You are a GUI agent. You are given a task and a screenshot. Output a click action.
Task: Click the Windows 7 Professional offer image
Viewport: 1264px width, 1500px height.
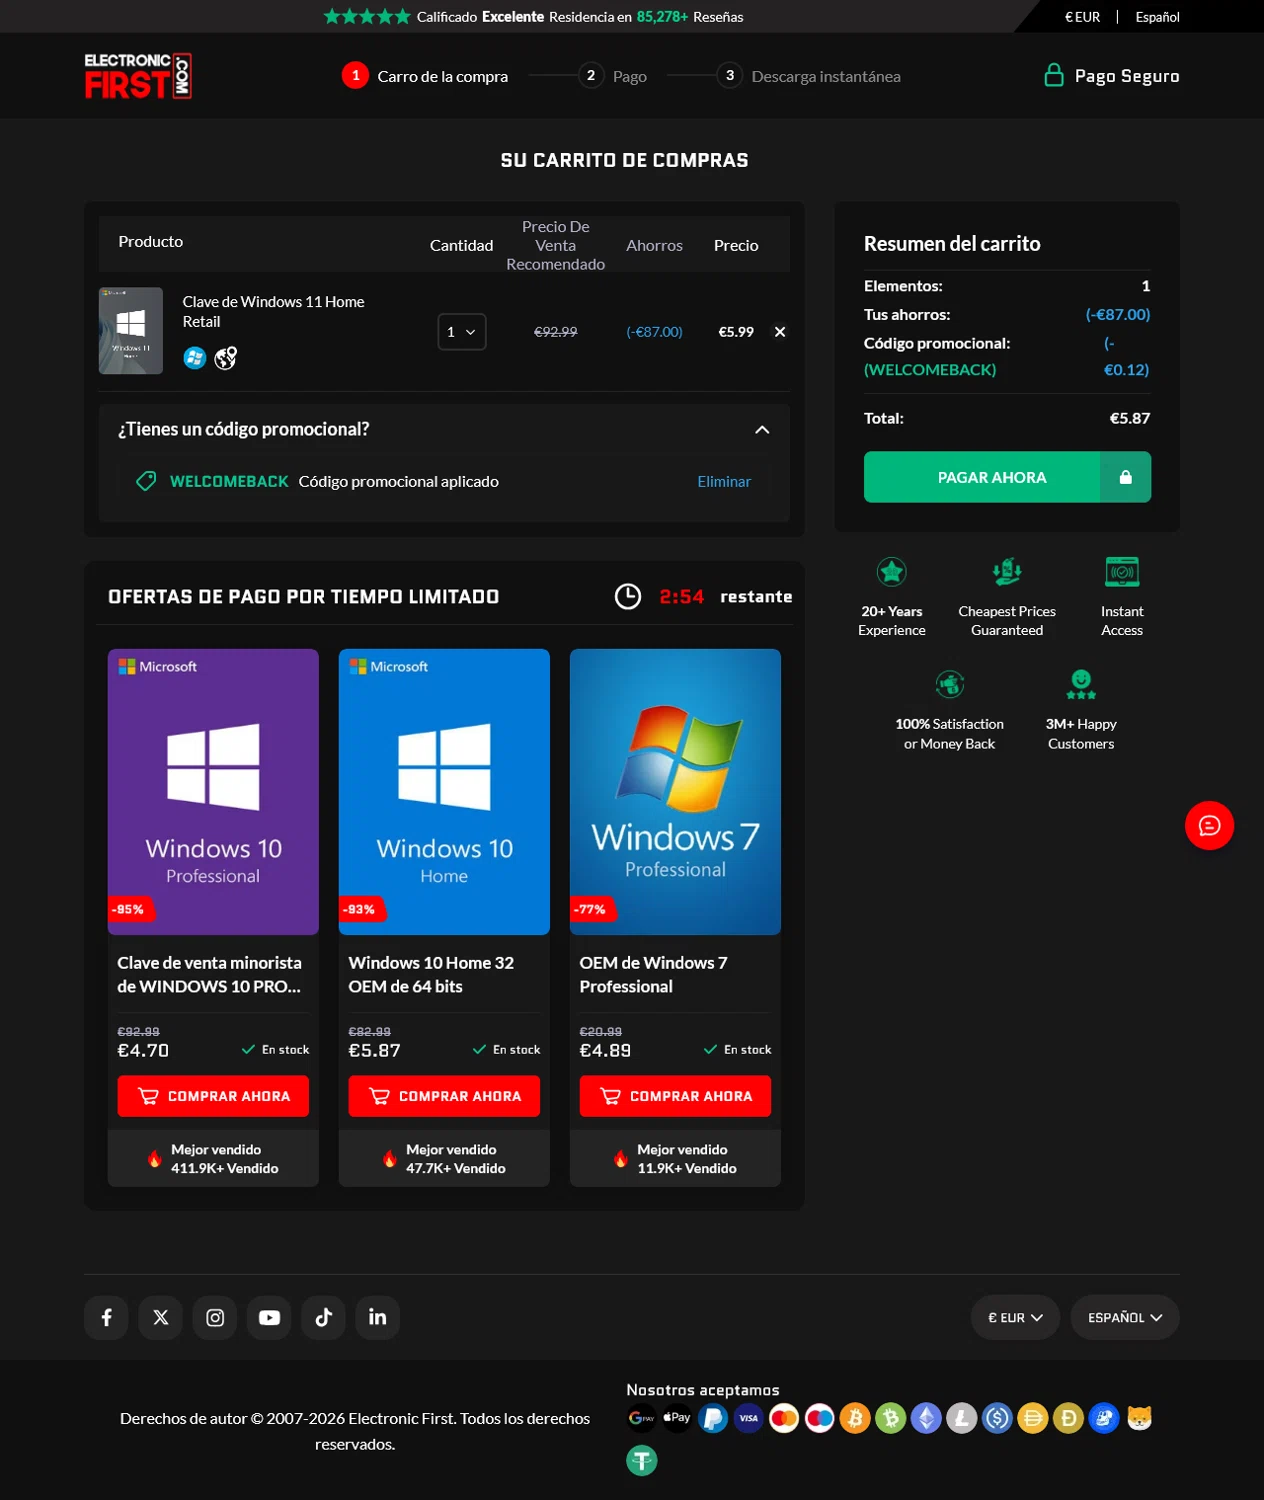(x=675, y=792)
